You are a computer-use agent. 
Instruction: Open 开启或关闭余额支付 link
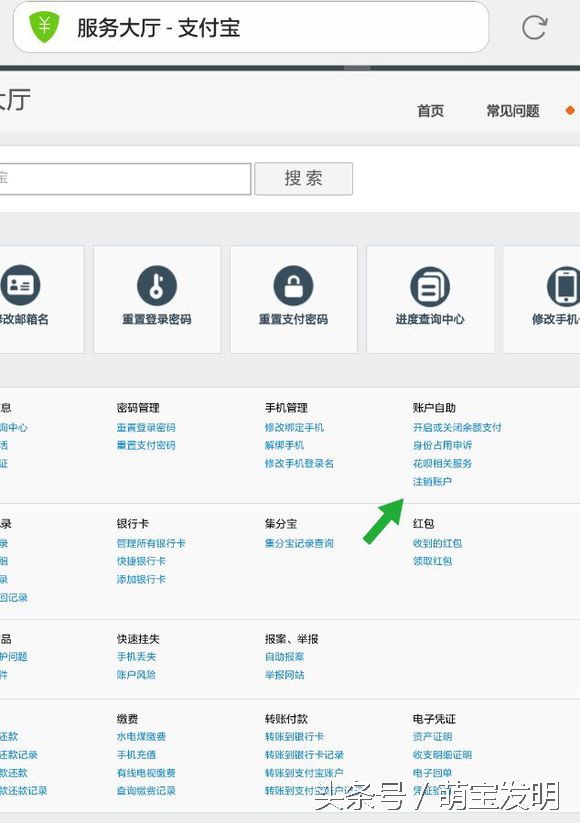pyautogui.click(x=457, y=428)
